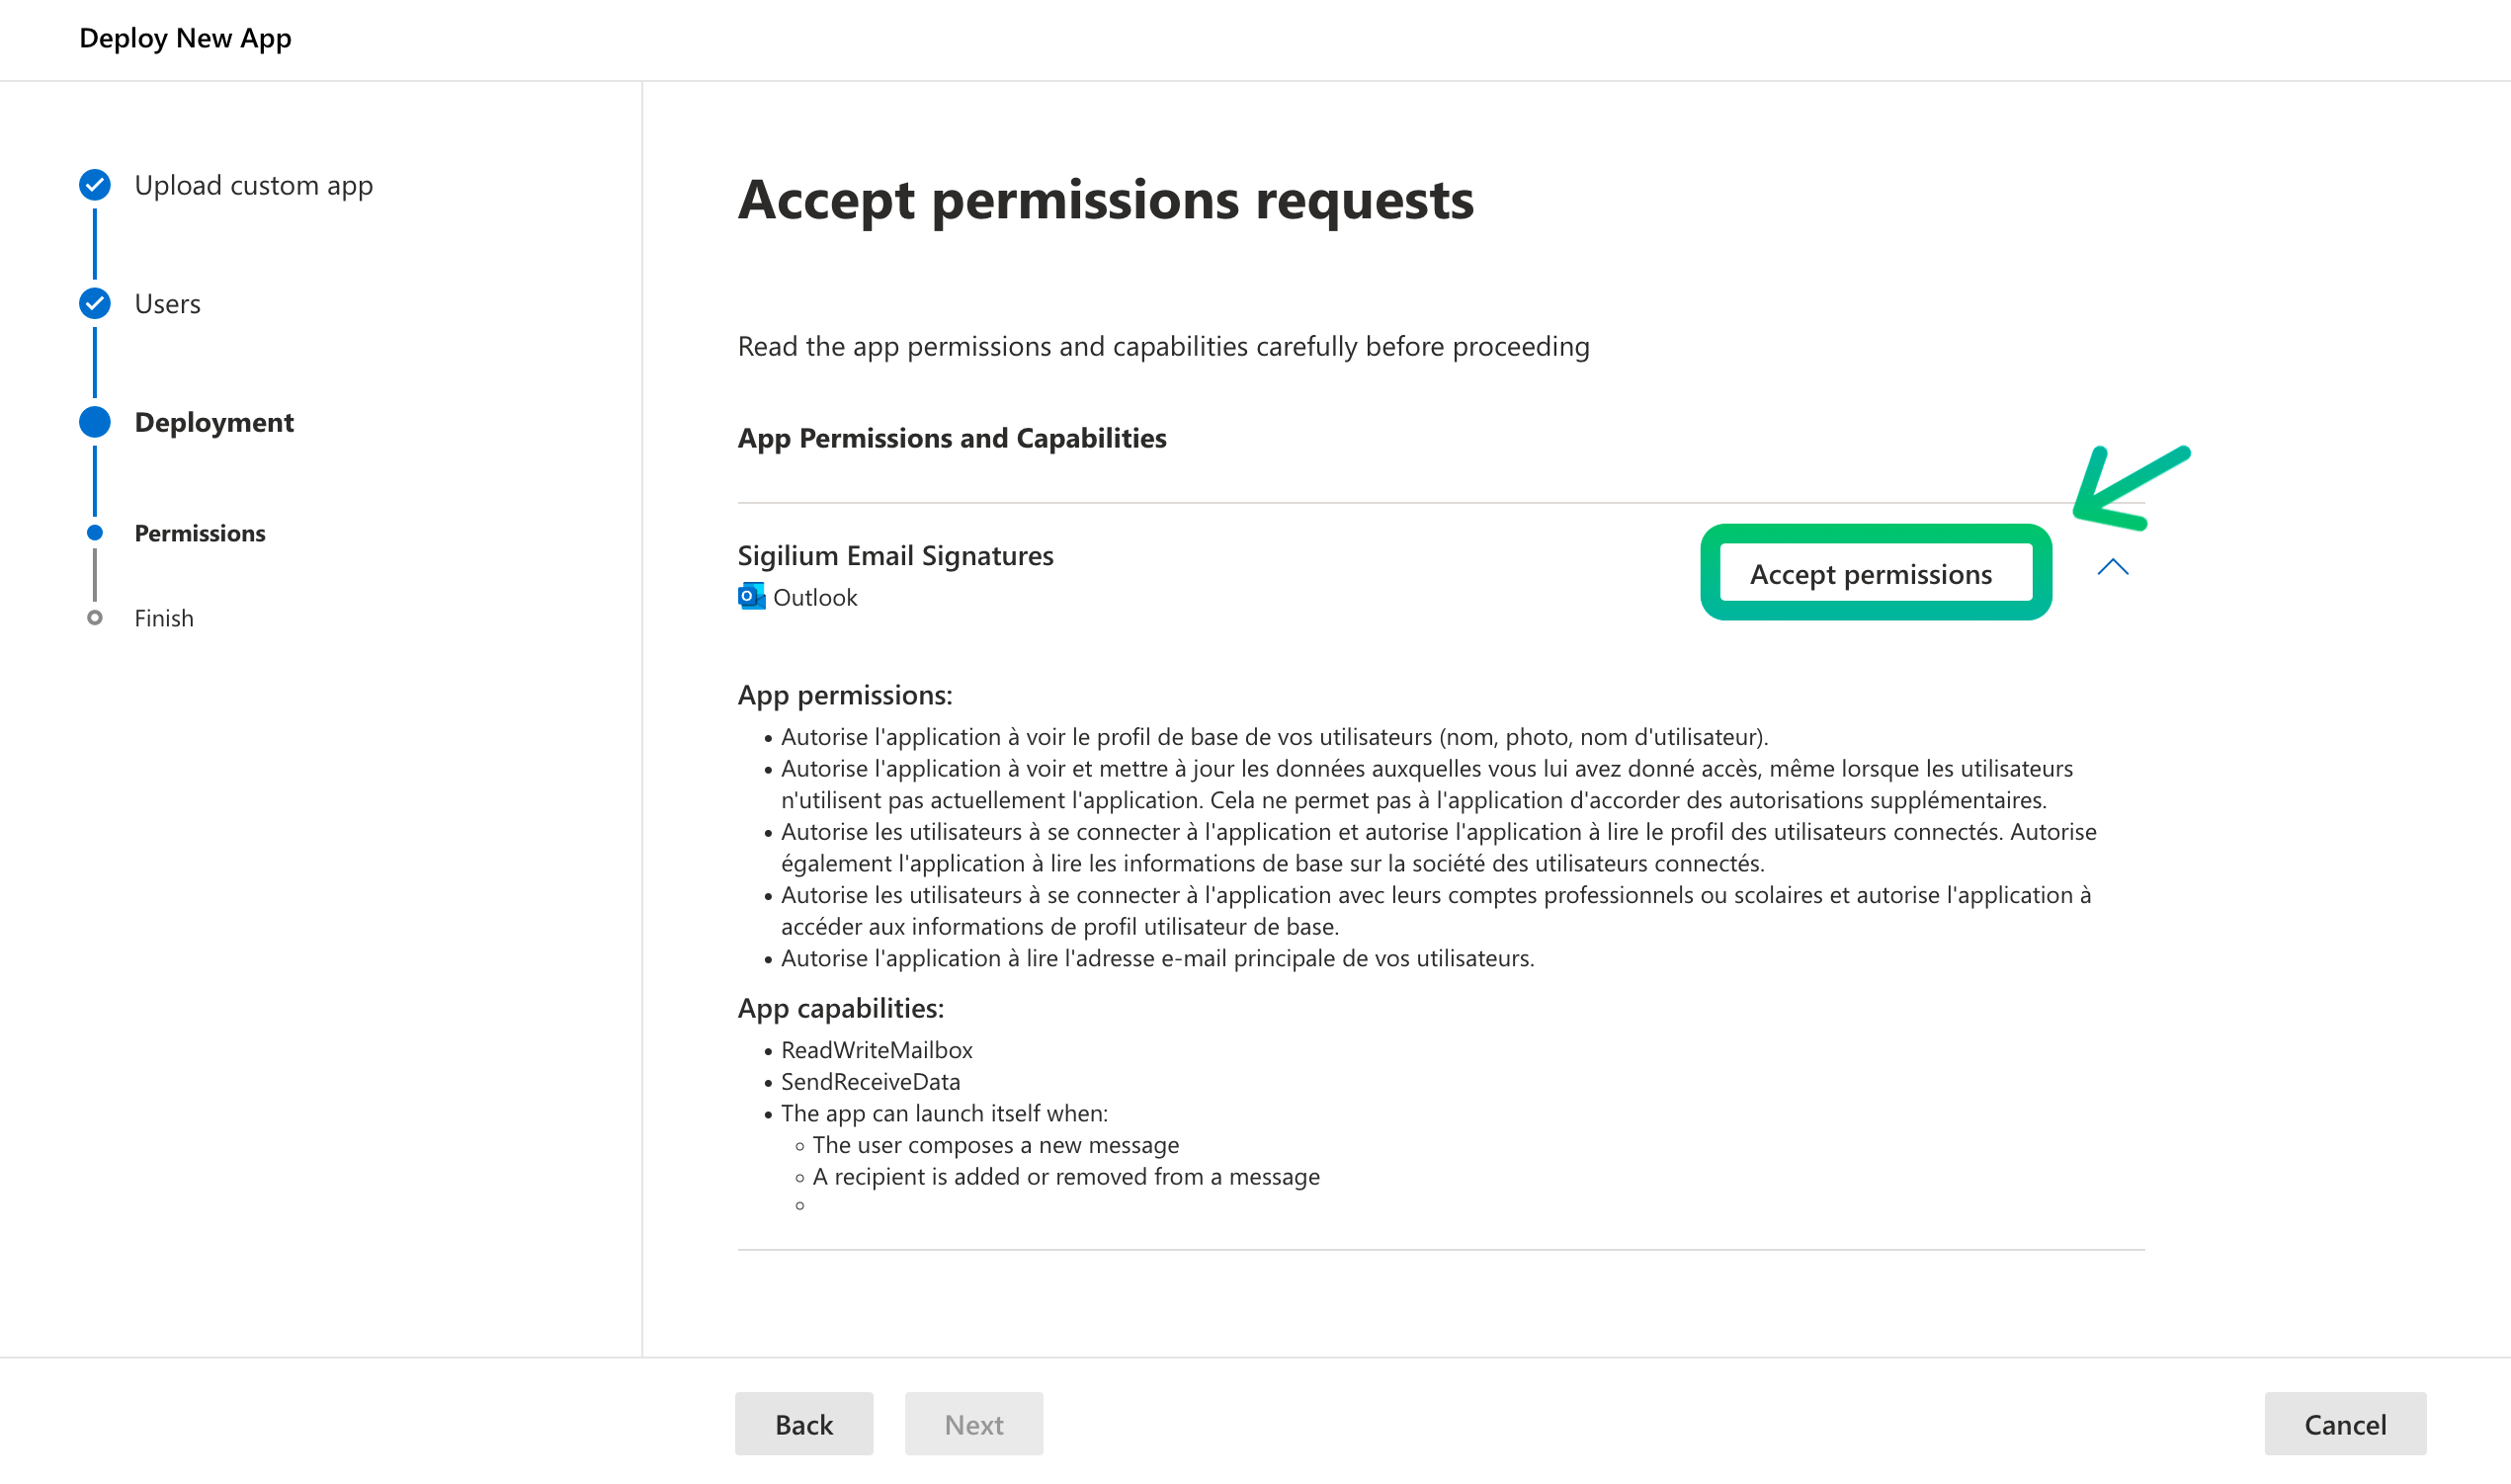Click the Accept permissions requests heading
Image resolution: width=2511 pixels, height=1484 pixels.
click(x=1105, y=199)
